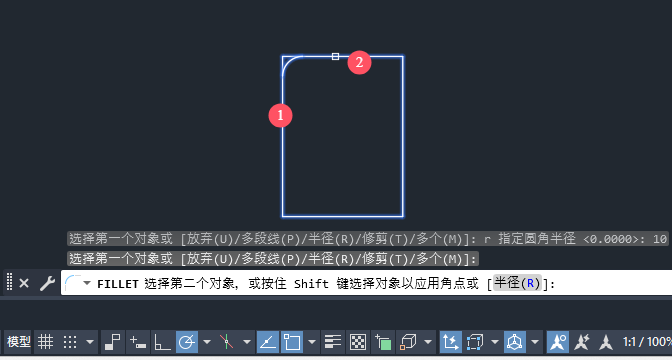
Task: Choose the 半径(R) option in command line
Action: [517, 283]
